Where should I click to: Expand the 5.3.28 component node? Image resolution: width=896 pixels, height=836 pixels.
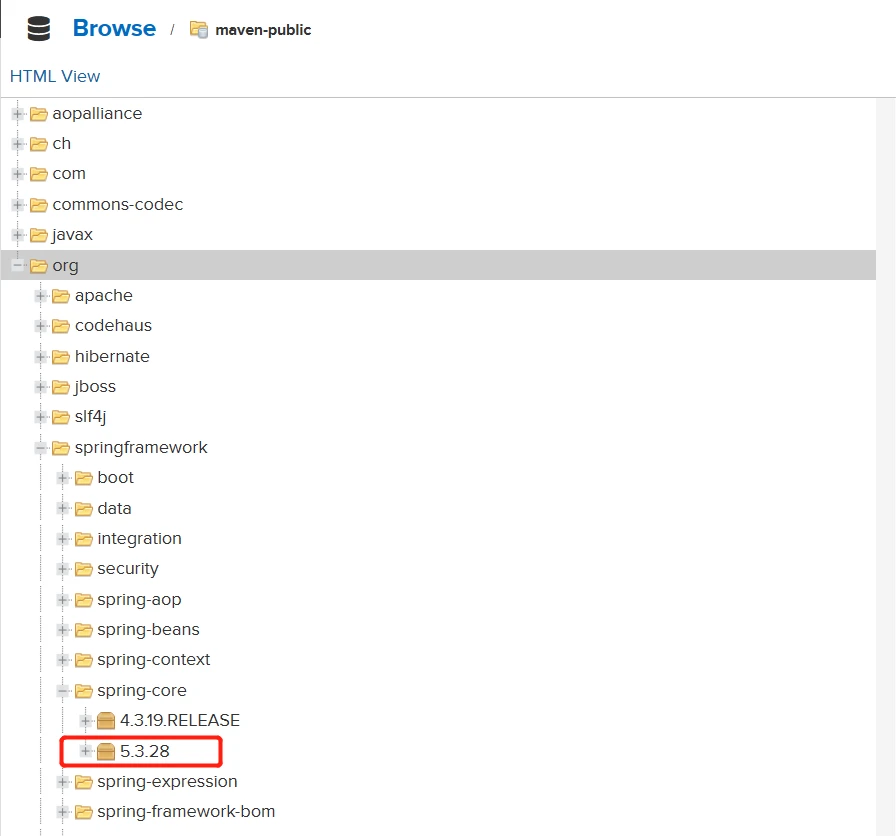point(85,751)
